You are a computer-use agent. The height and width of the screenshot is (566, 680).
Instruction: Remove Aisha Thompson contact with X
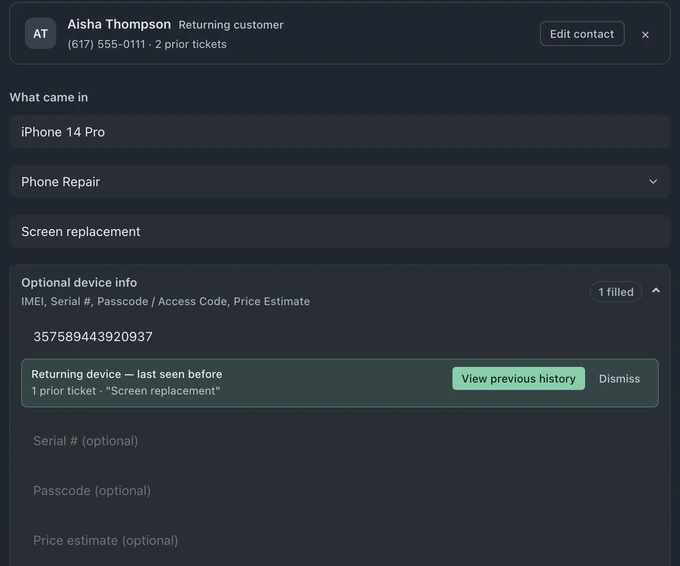(645, 35)
